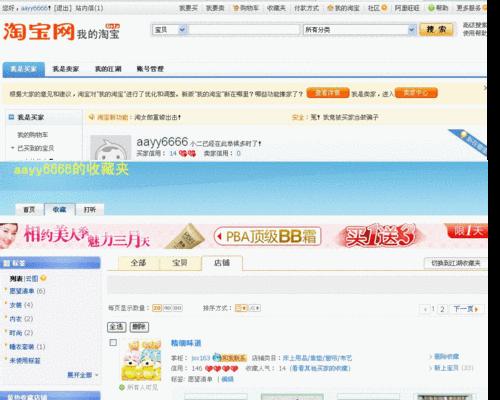Tick the checkbox beside the favorited shop

(x=113, y=342)
